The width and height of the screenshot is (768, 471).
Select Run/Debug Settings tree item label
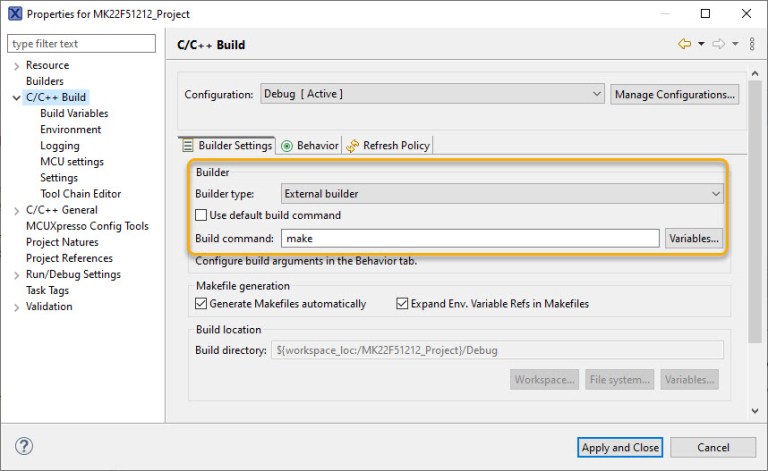click(73, 274)
